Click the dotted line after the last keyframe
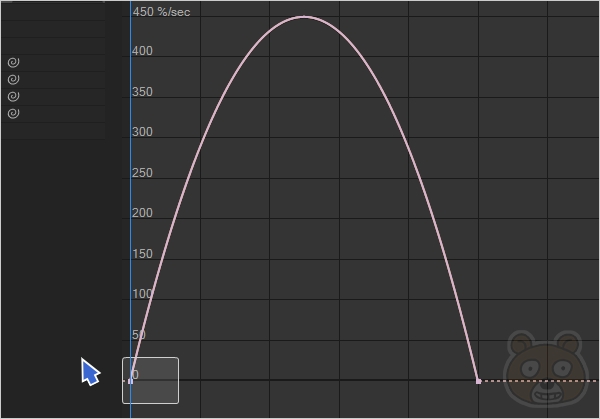The height and width of the screenshot is (419, 600). click(x=540, y=381)
